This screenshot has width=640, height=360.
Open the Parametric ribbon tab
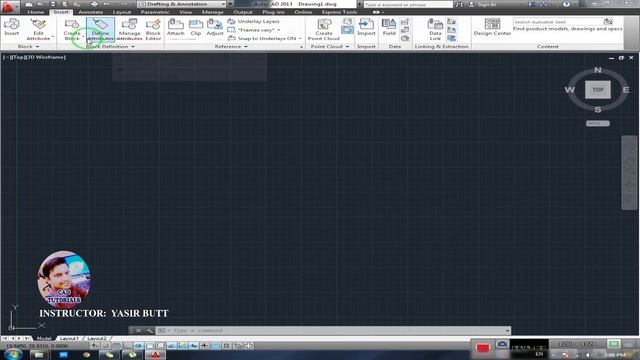tap(155, 12)
